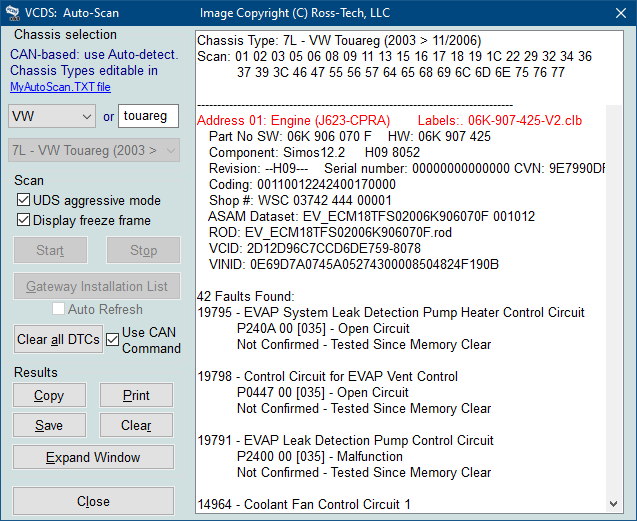Toggle the Use CAN Command checkbox

pos(113,339)
